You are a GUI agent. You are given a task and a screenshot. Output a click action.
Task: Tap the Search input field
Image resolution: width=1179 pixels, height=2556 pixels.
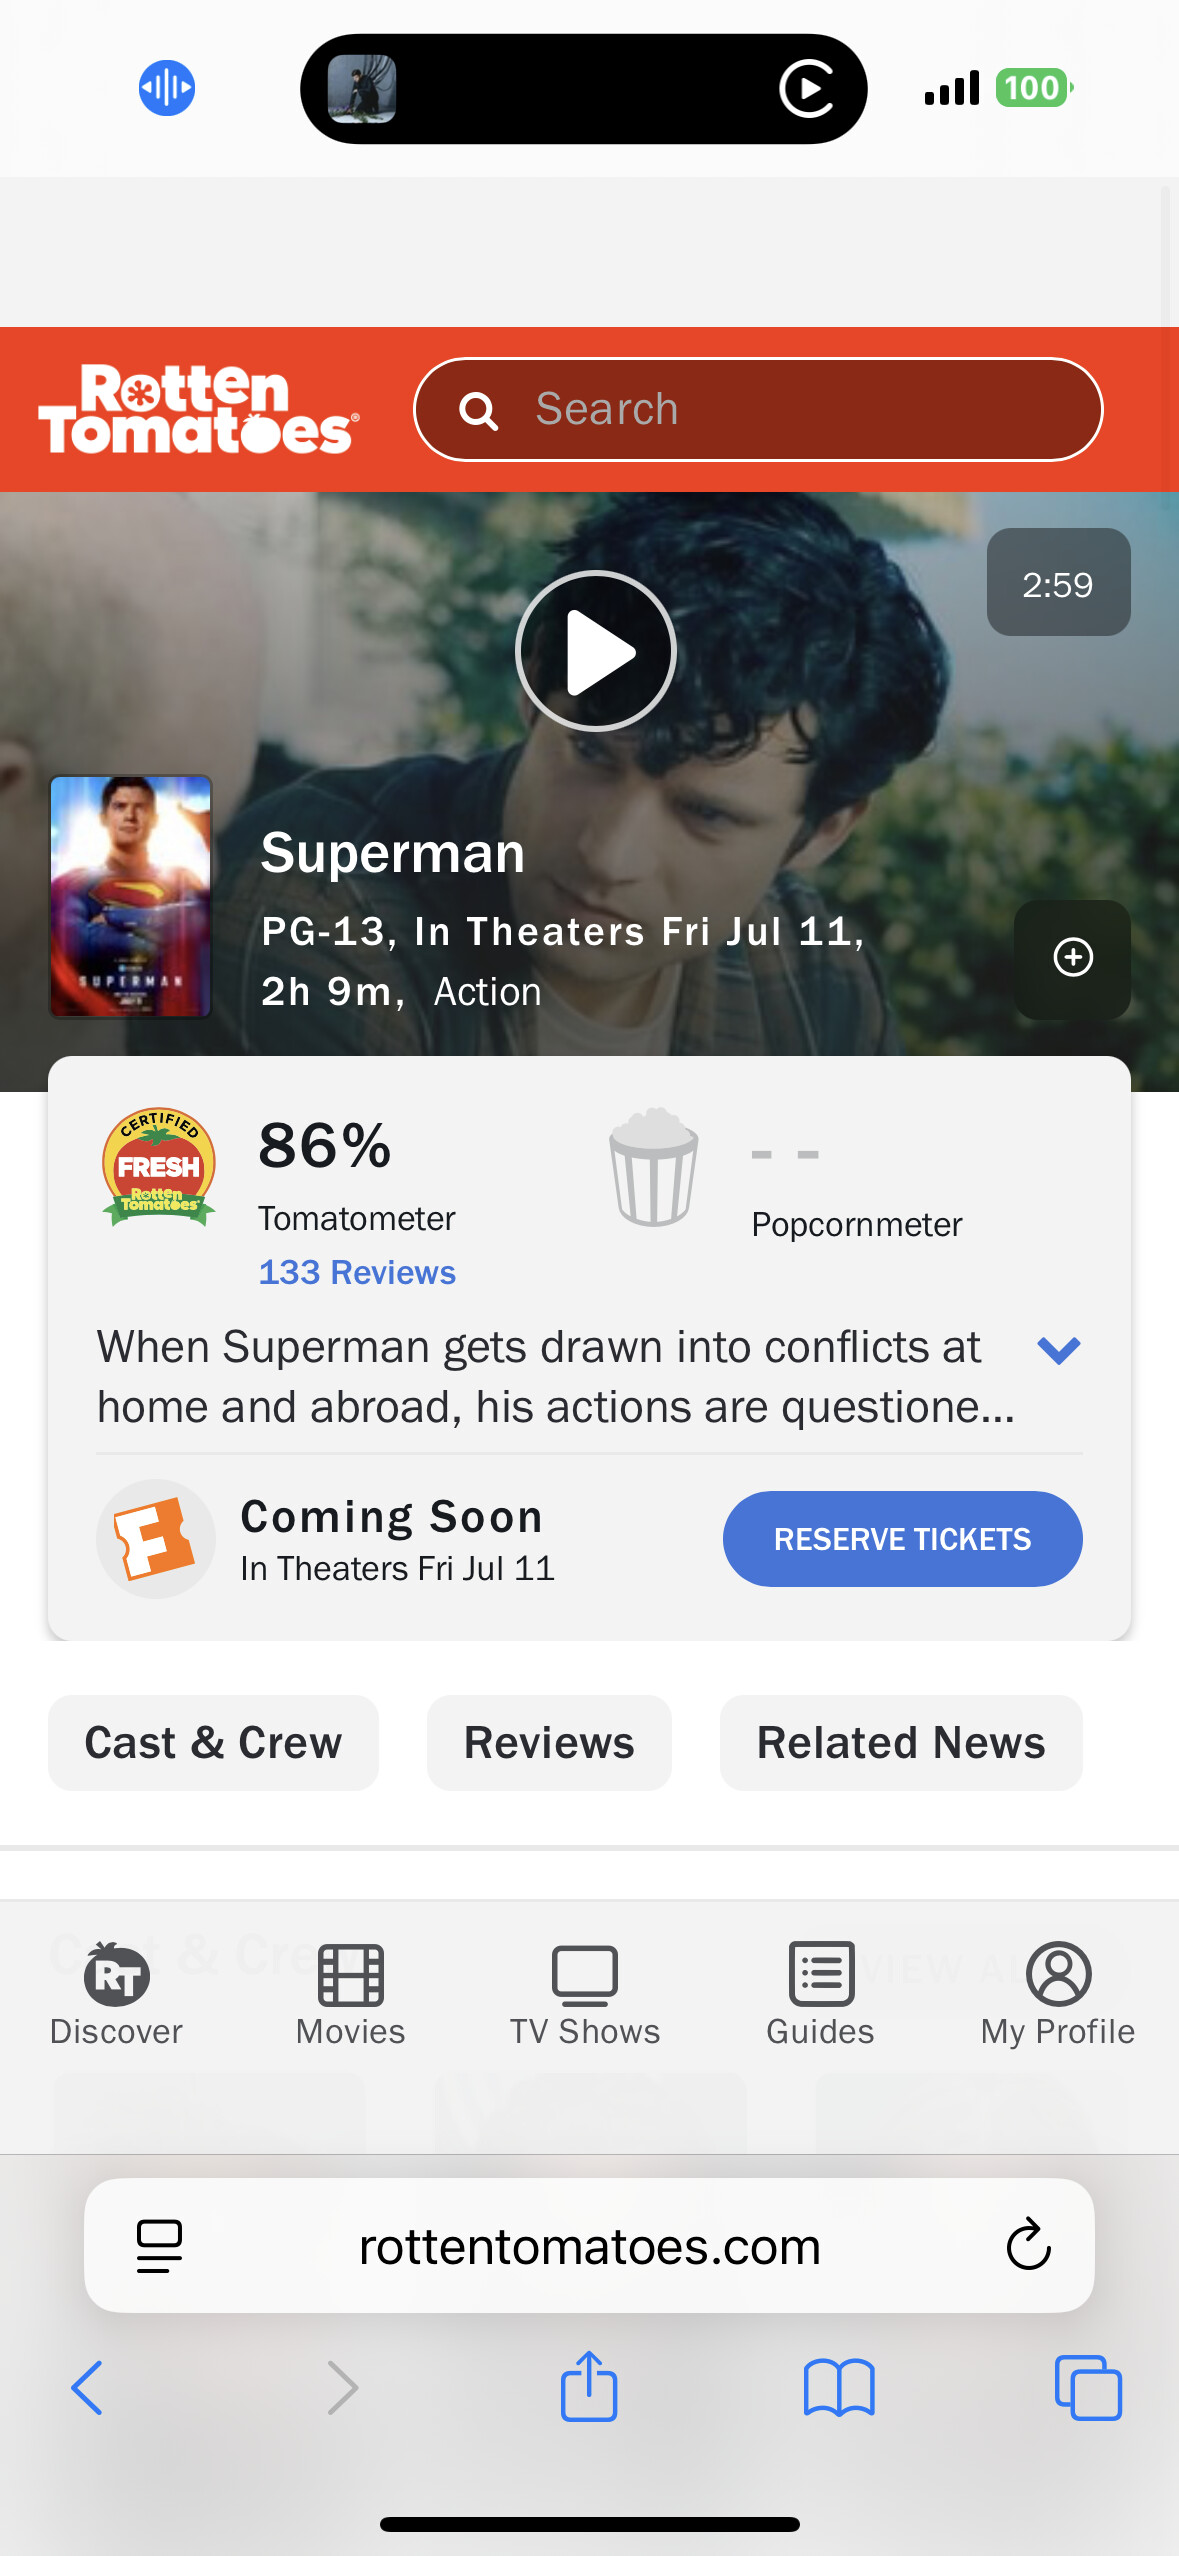[758, 409]
